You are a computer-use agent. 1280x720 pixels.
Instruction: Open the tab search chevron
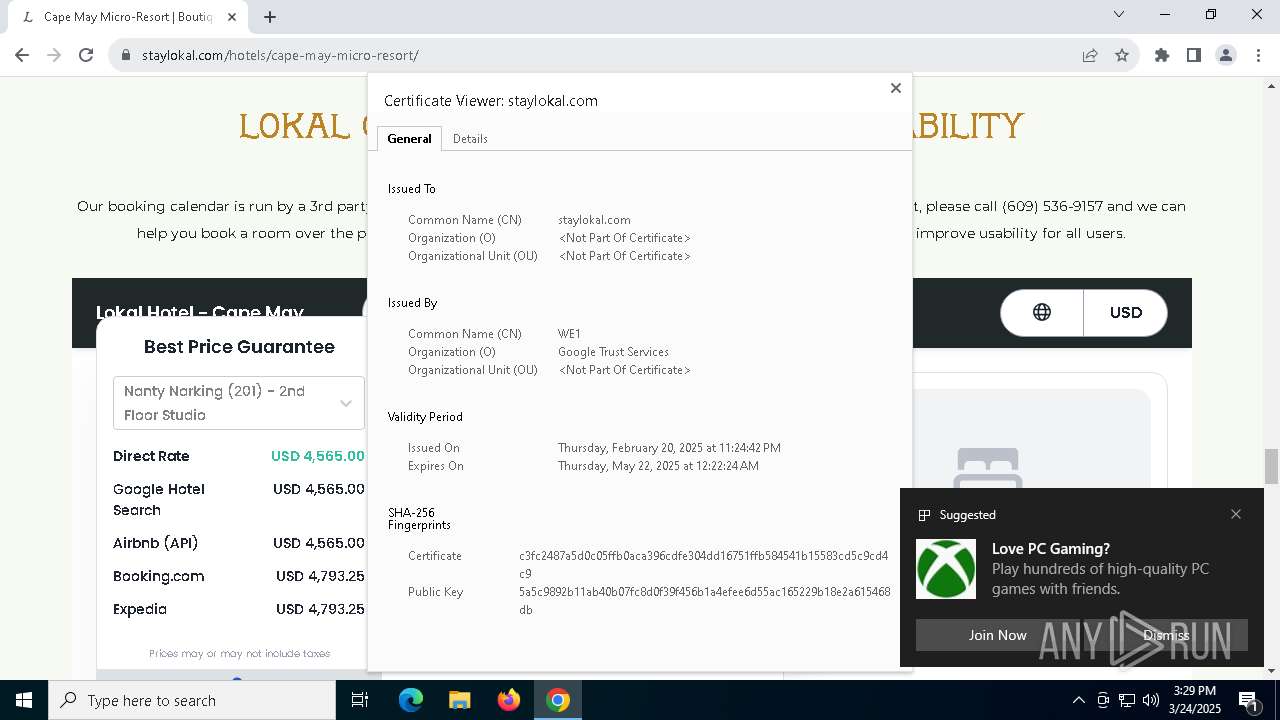coord(1119,14)
